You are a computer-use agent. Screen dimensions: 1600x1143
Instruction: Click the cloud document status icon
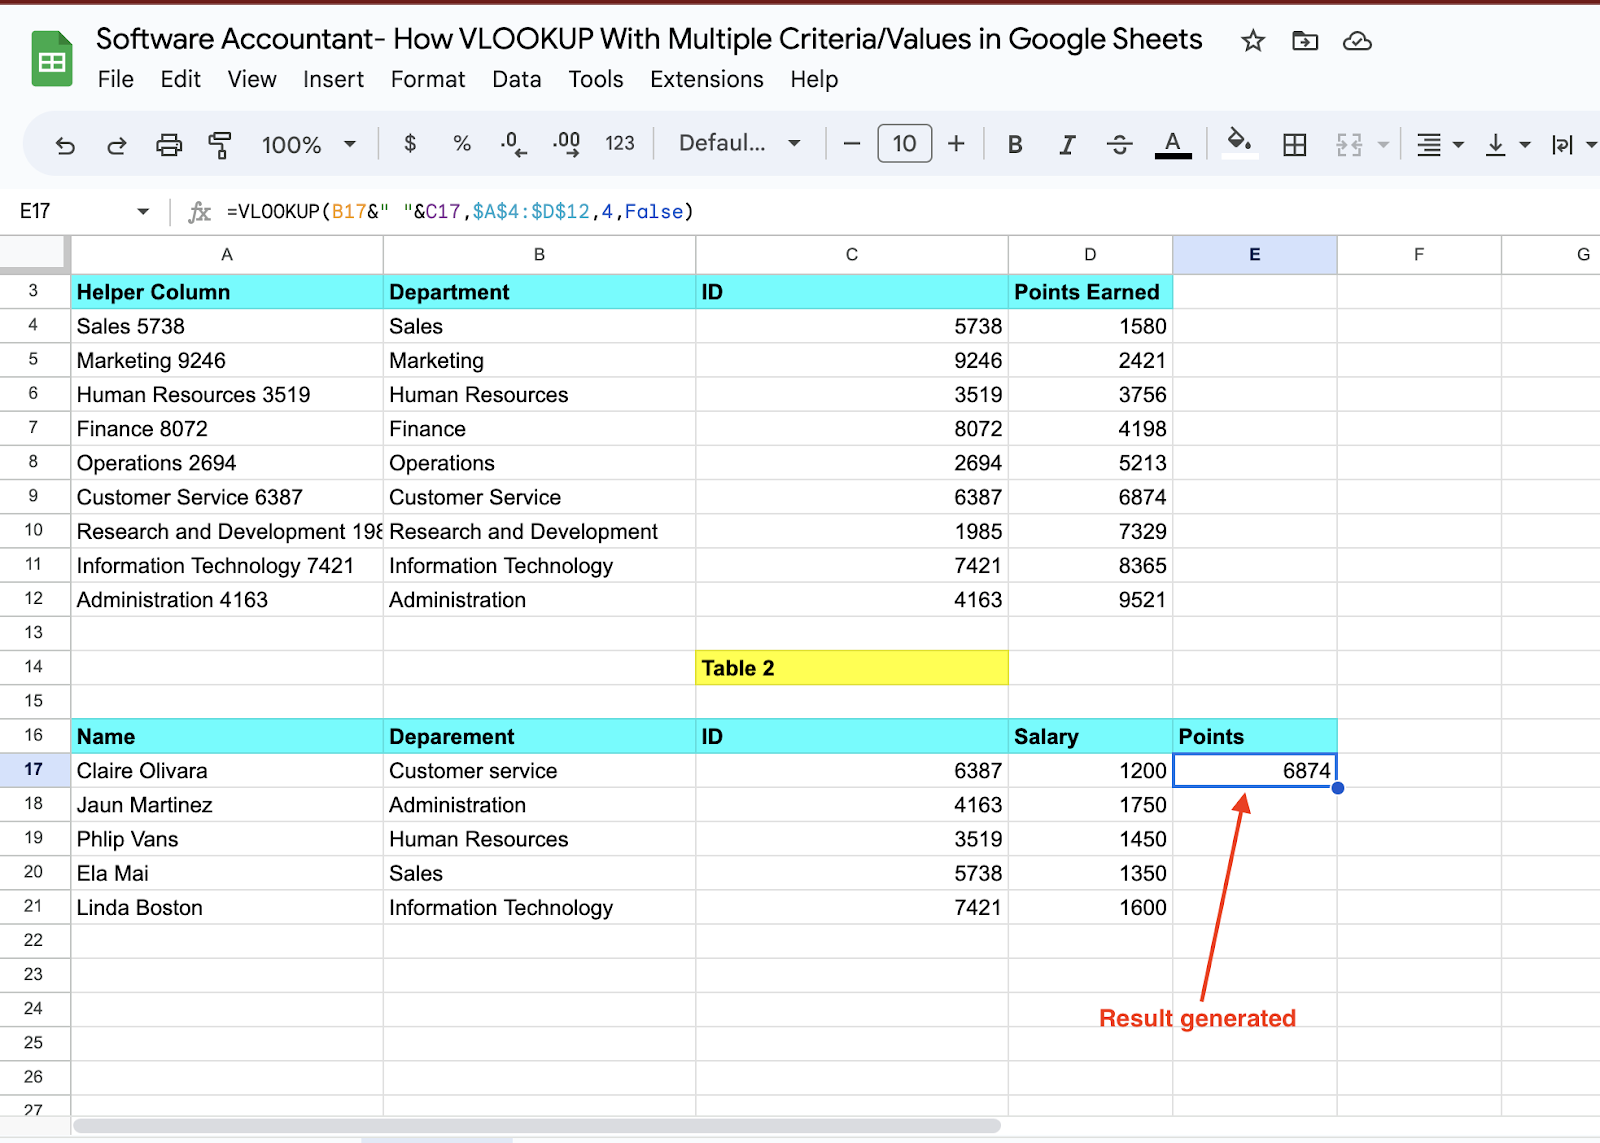1357,41
